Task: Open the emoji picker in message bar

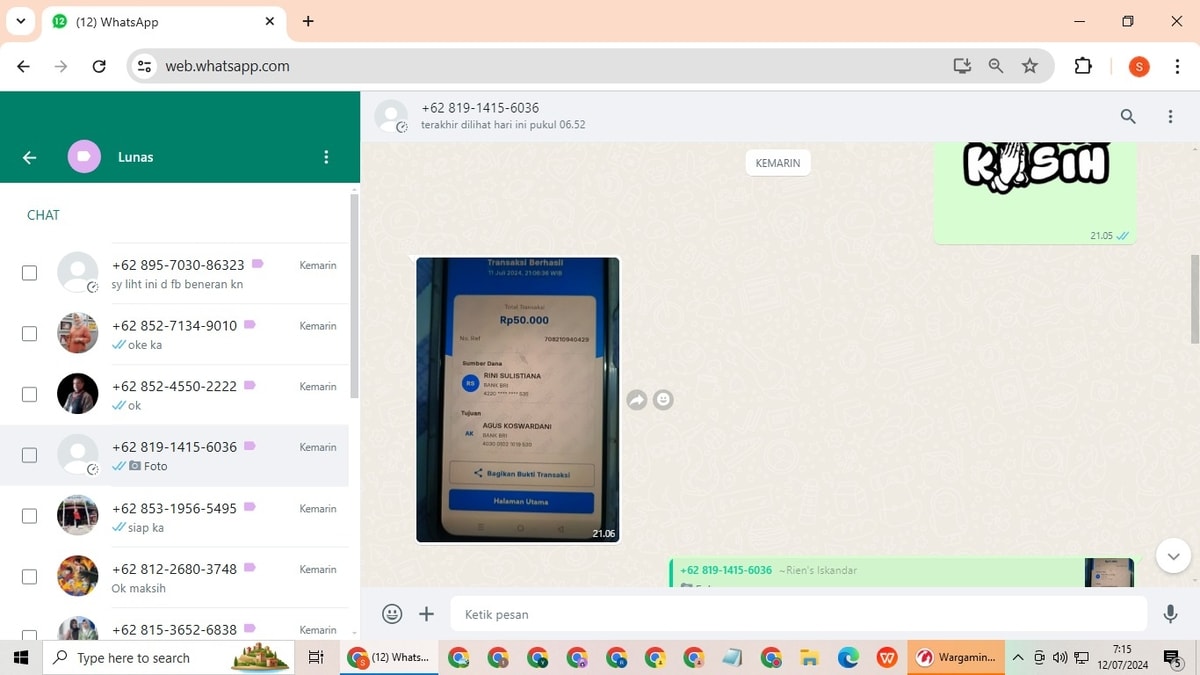Action: [x=392, y=614]
